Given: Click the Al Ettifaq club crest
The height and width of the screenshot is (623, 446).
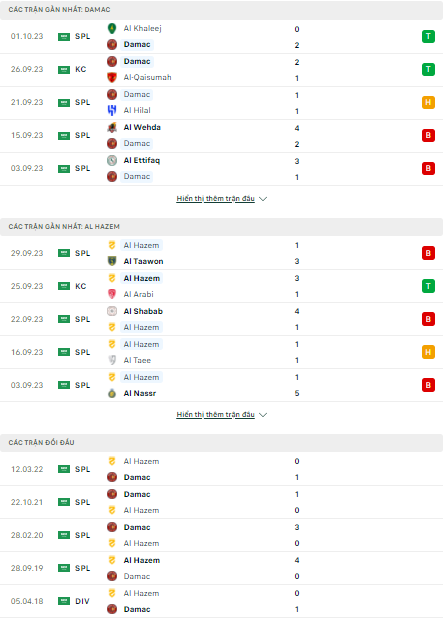Looking at the screenshot, I should (112, 160).
